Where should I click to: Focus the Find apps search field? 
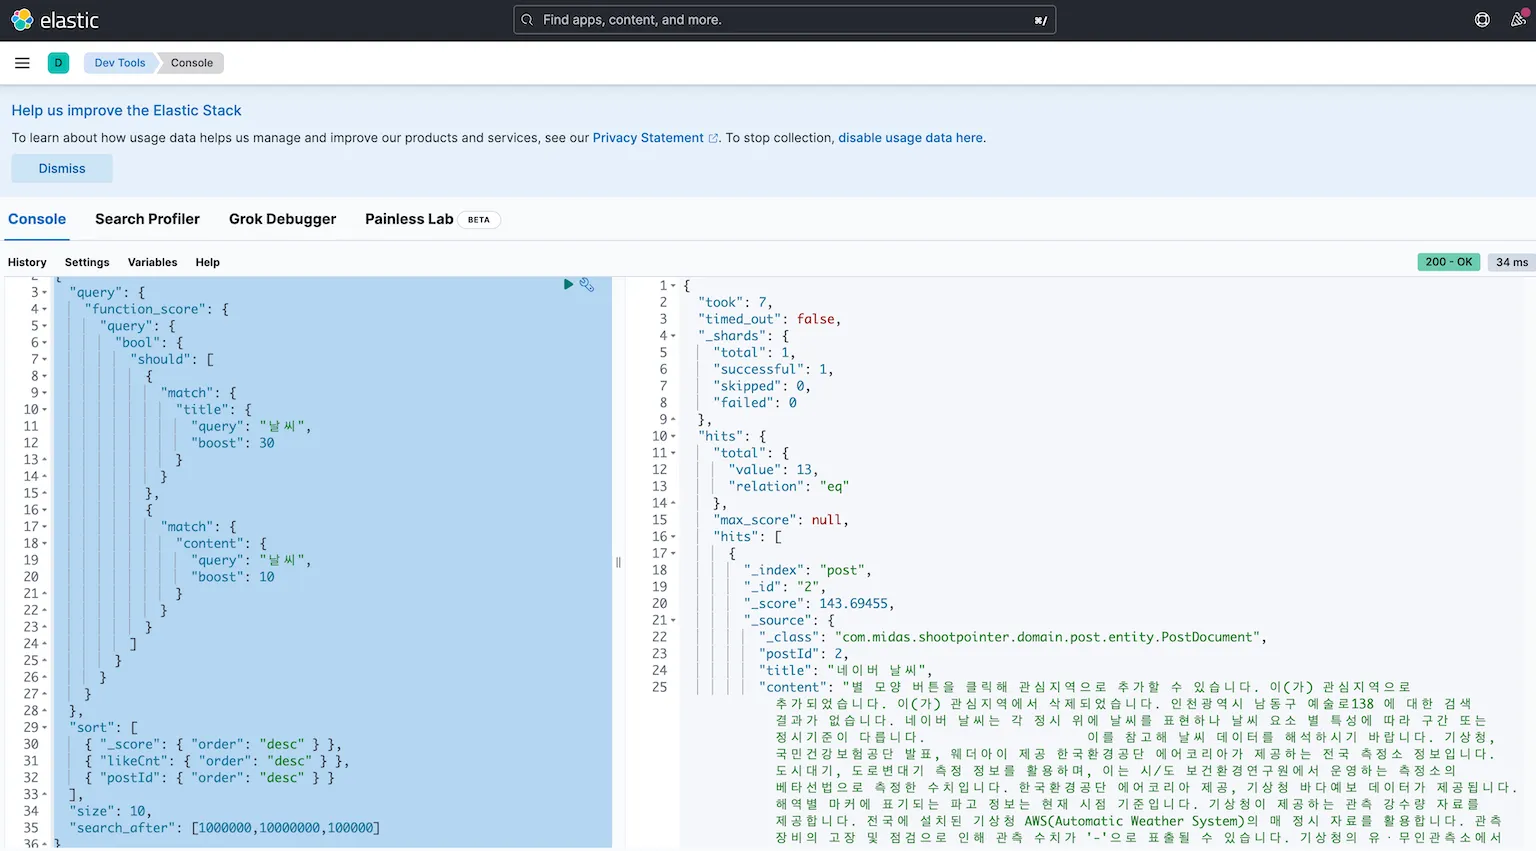[x=784, y=20]
